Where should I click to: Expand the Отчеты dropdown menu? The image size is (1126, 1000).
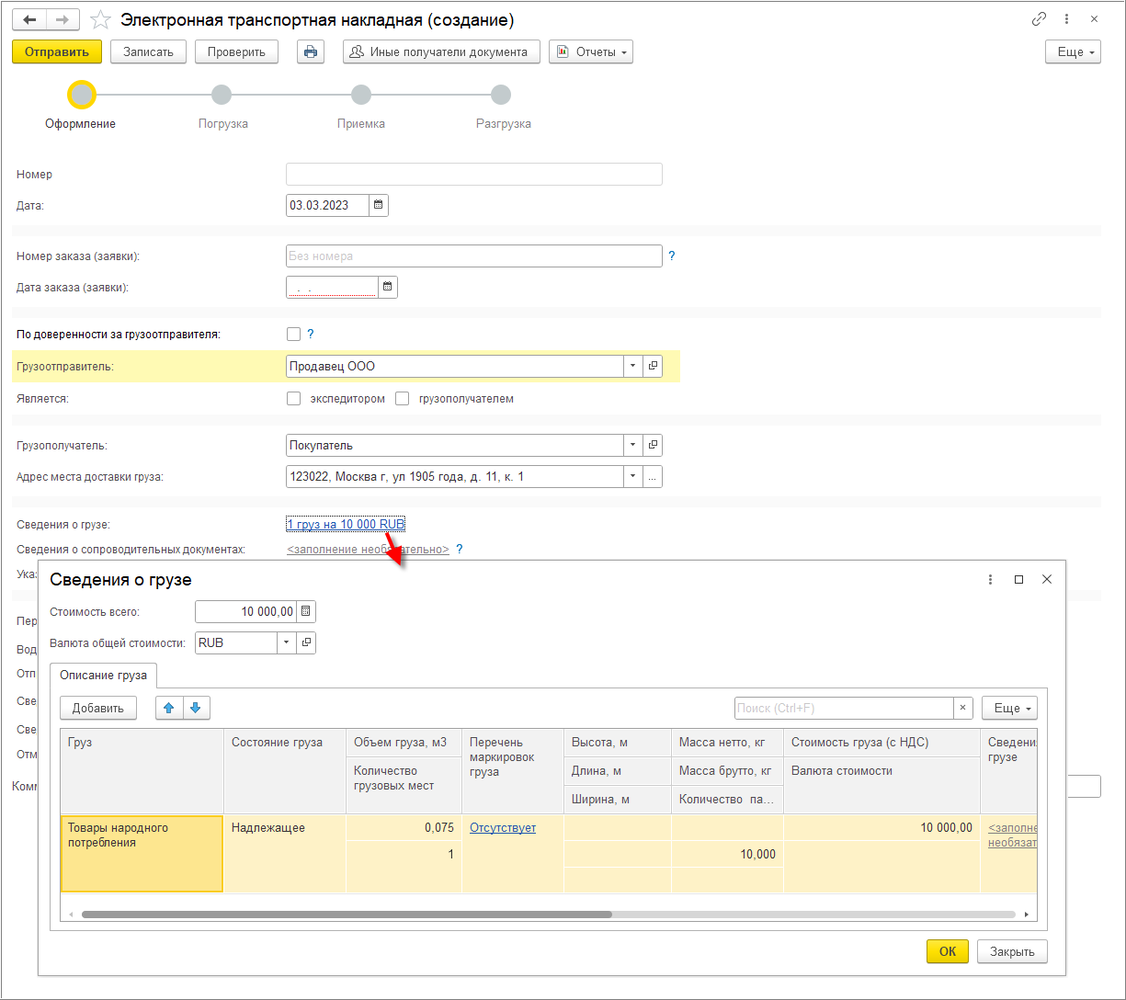click(591, 52)
